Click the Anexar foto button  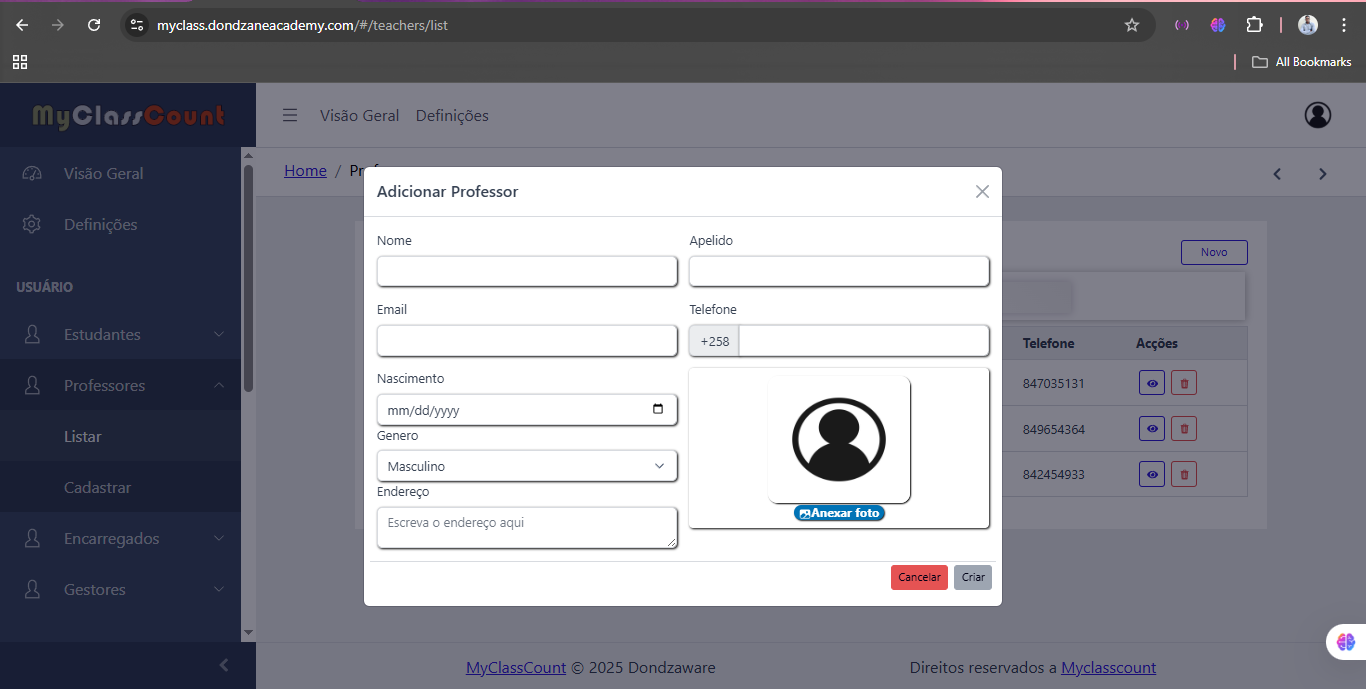click(839, 513)
